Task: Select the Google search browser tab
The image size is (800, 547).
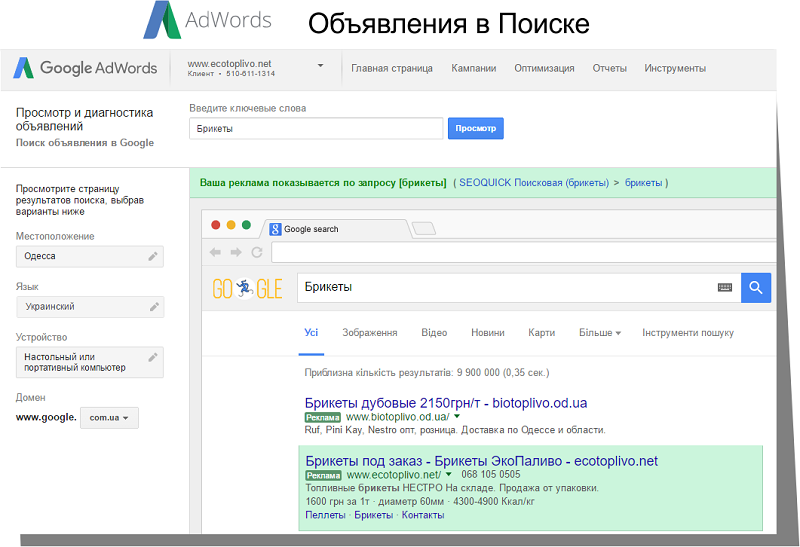Action: [x=334, y=229]
